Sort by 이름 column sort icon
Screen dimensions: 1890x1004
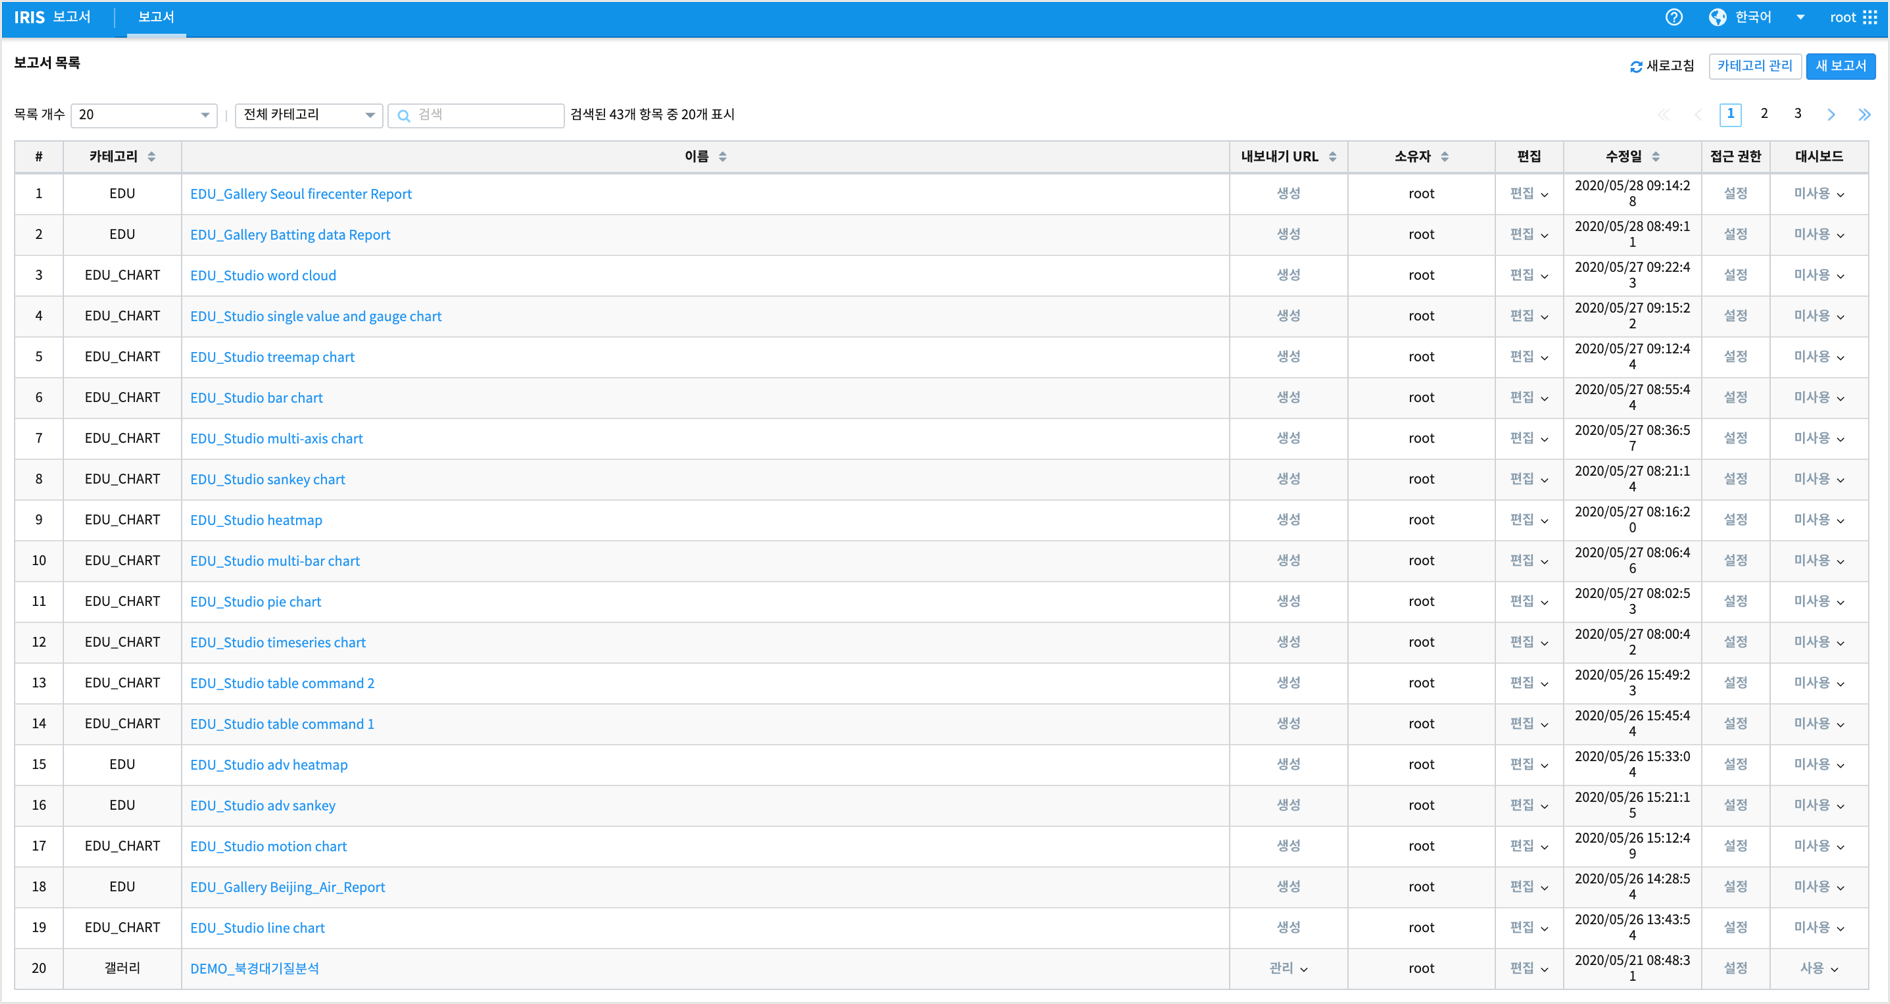723,157
